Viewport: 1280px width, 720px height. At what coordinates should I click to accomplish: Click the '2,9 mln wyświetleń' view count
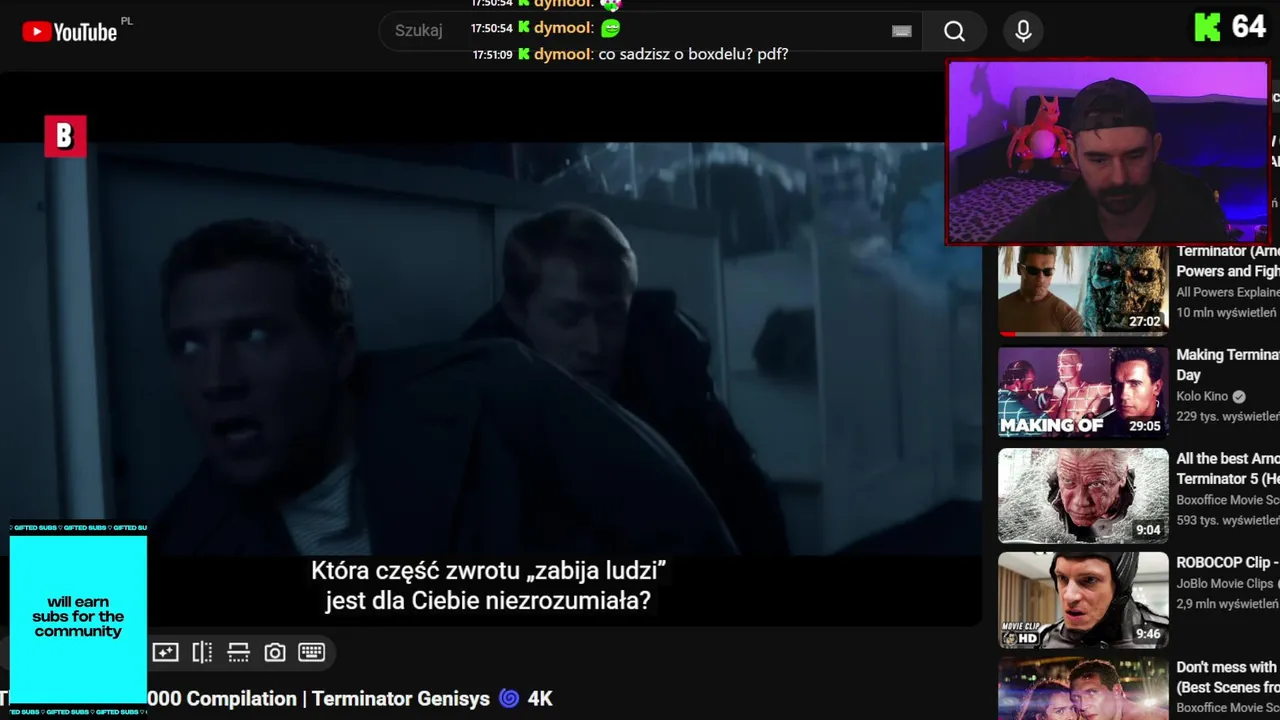coord(1228,604)
